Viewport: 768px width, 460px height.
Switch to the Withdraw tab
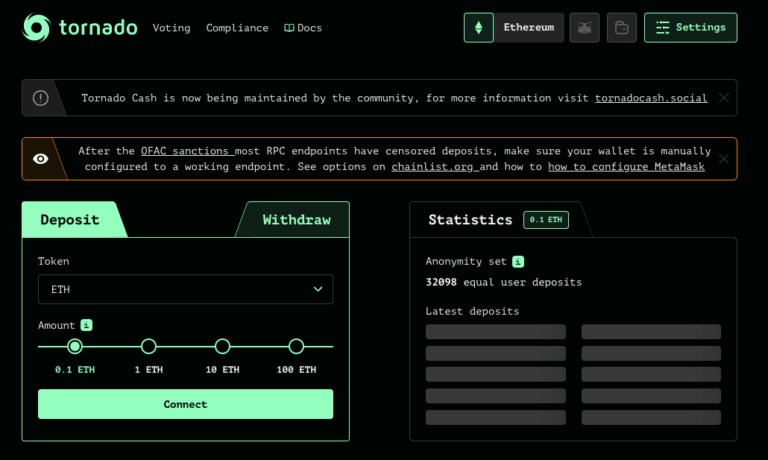click(296, 219)
